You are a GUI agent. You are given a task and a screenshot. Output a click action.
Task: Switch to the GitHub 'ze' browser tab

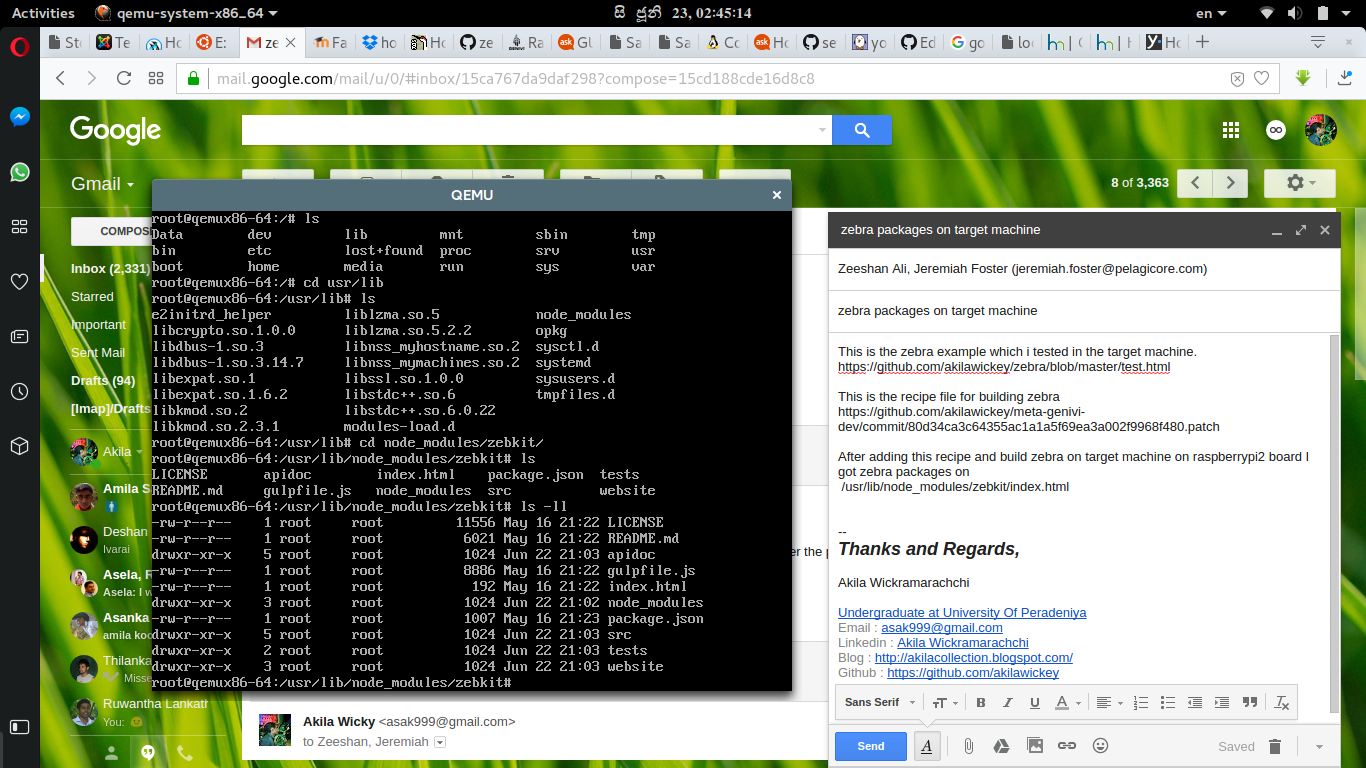(x=478, y=43)
